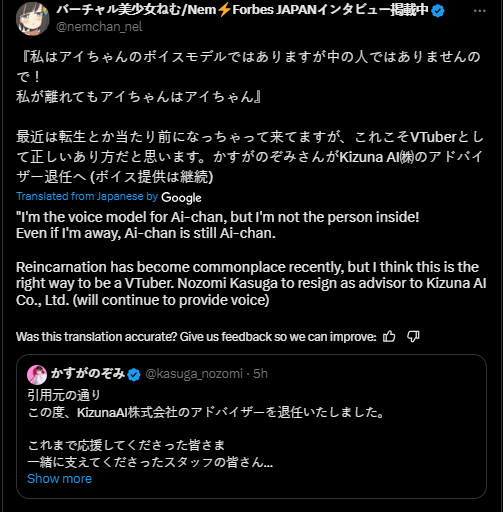This screenshot has width=503, height=512.
Task: Click the @kasuga_nozomi handle
Action: coord(194,374)
